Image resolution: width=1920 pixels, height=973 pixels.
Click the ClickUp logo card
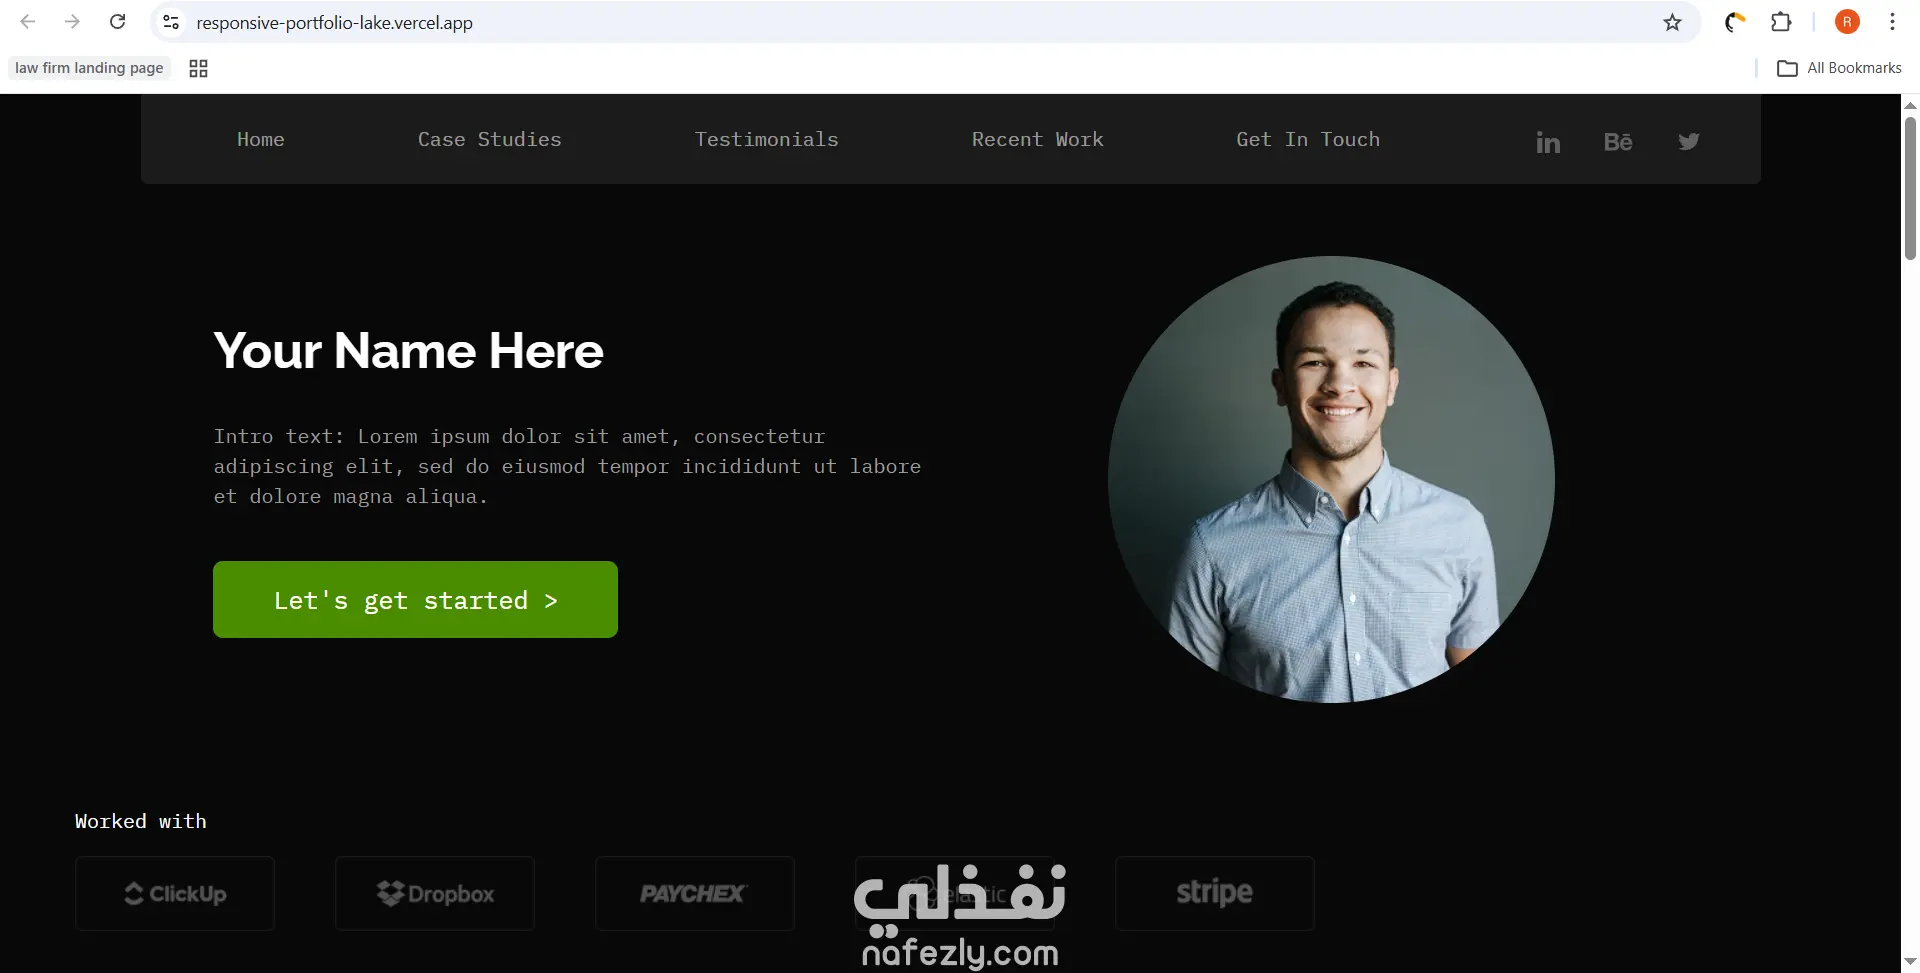coord(175,893)
